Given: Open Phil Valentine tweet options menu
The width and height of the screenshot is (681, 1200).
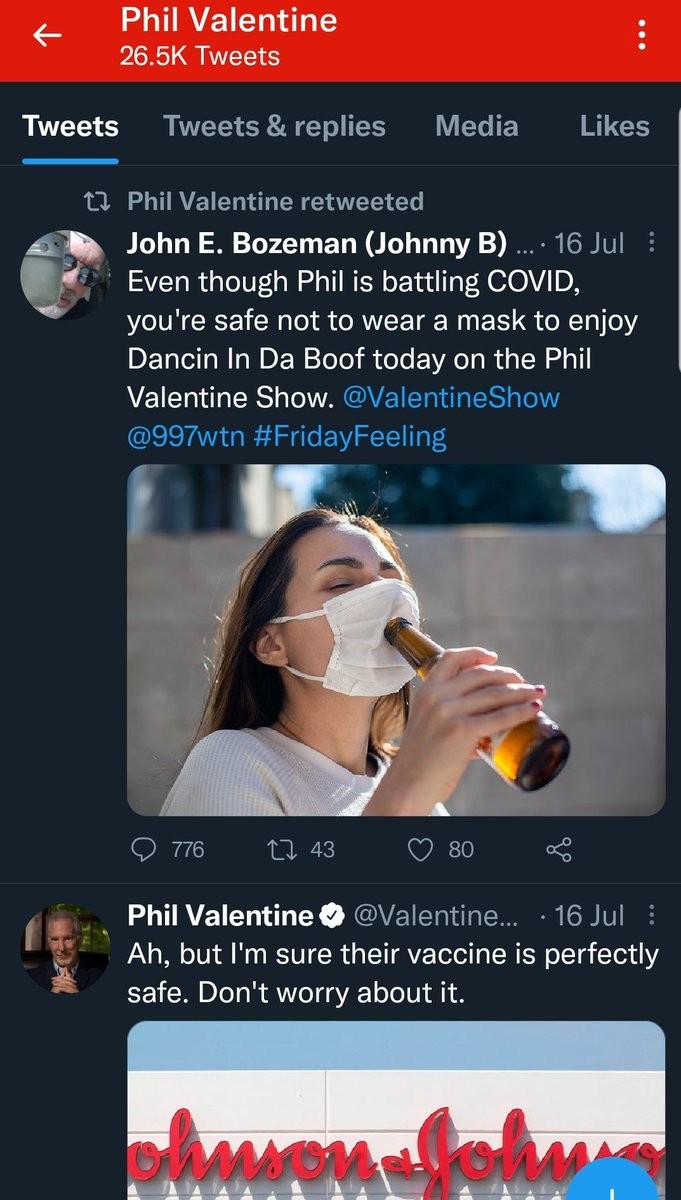Looking at the screenshot, I should tap(652, 915).
